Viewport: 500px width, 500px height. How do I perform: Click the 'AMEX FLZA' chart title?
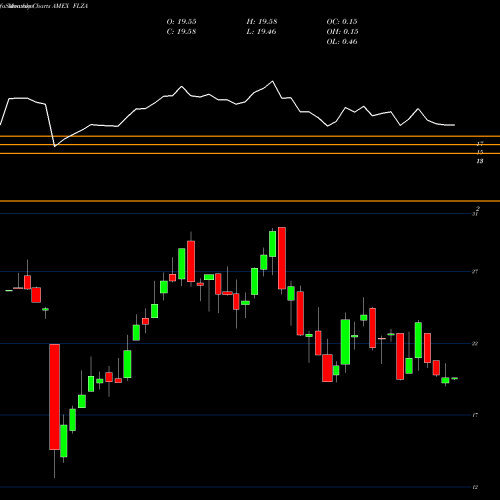[70, 6]
